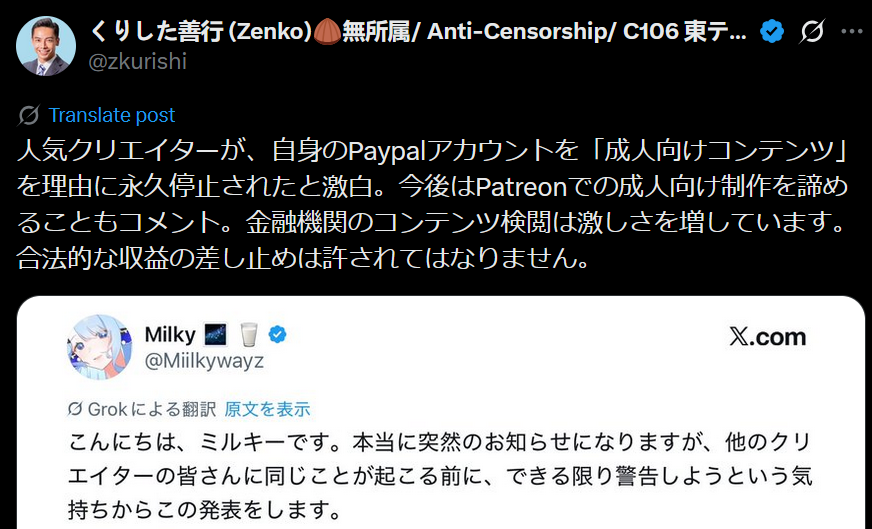872x529 pixels.
Task: Click Zenko's blue verified badge
Action: point(772,31)
